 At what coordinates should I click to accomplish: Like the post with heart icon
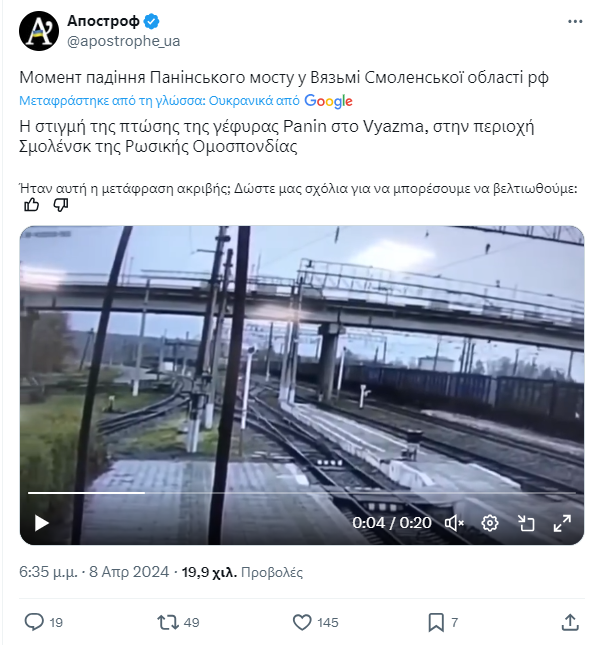click(x=302, y=622)
